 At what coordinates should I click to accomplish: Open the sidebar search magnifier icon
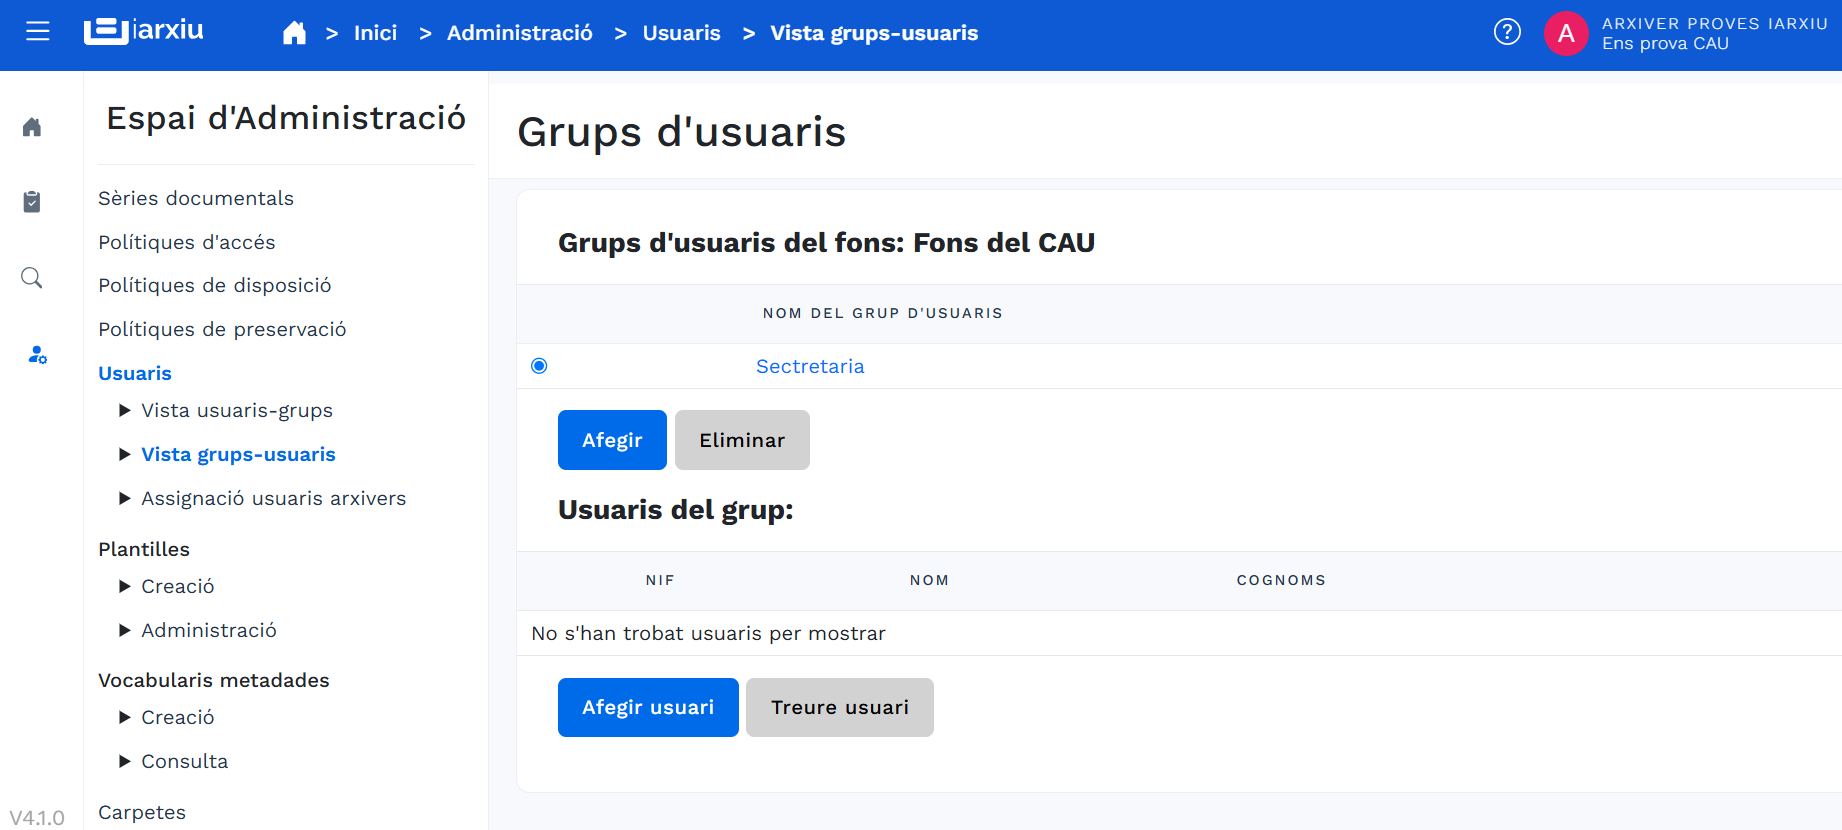tap(32, 278)
